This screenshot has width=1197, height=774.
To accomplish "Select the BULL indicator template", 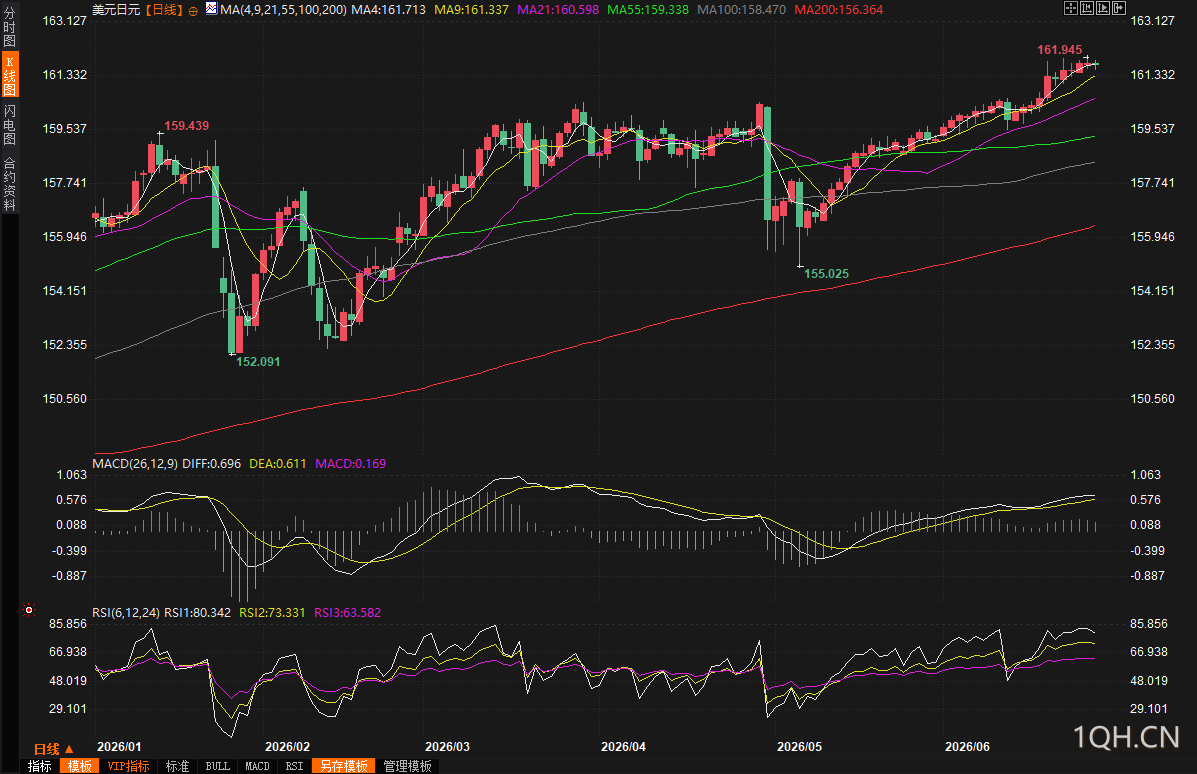I will tap(218, 766).
